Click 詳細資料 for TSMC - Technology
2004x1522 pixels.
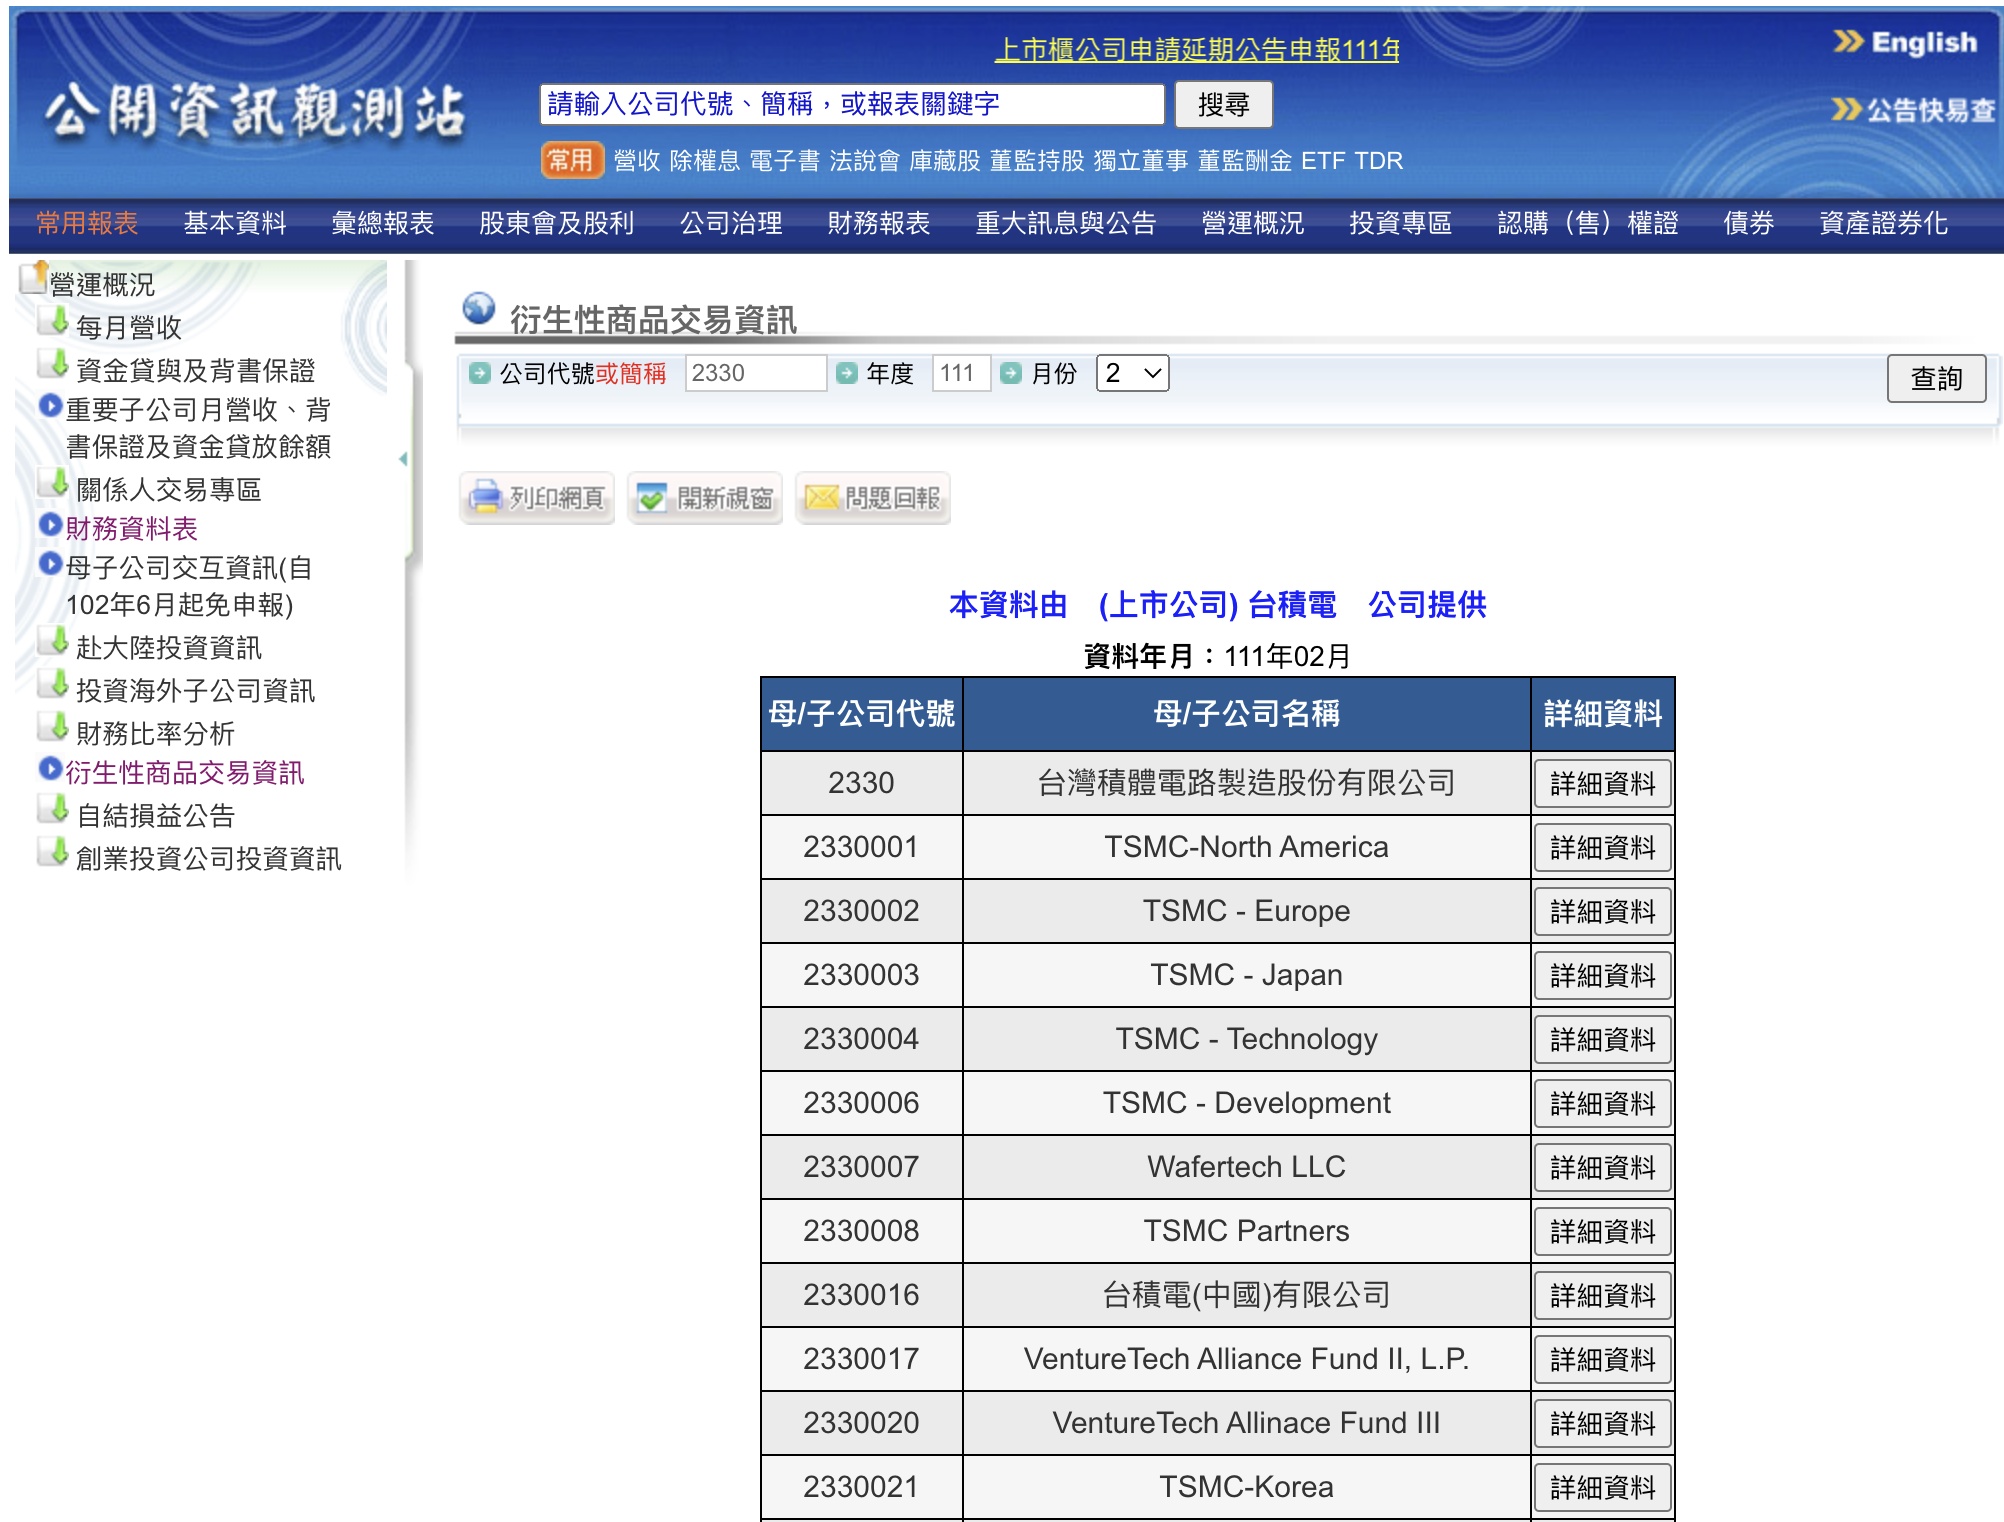pos(1603,1039)
